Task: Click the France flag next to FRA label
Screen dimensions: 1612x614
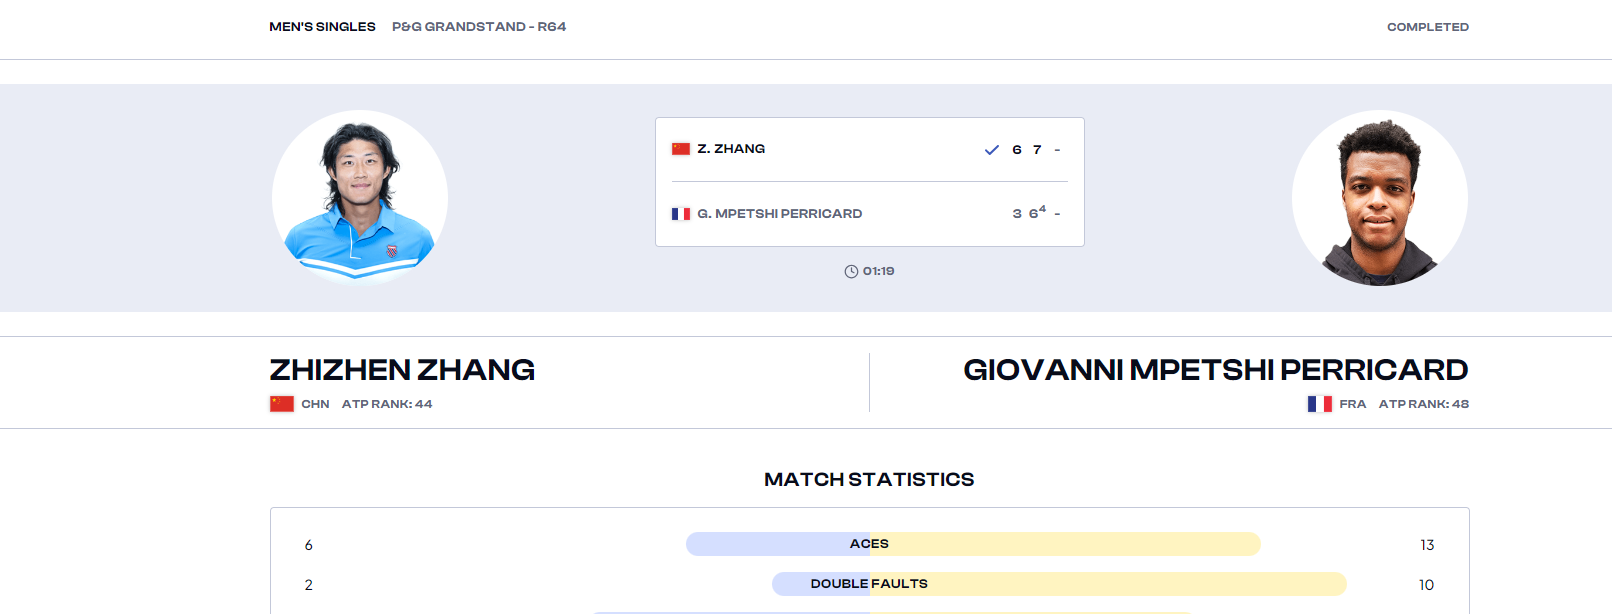Action: (x=1320, y=404)
